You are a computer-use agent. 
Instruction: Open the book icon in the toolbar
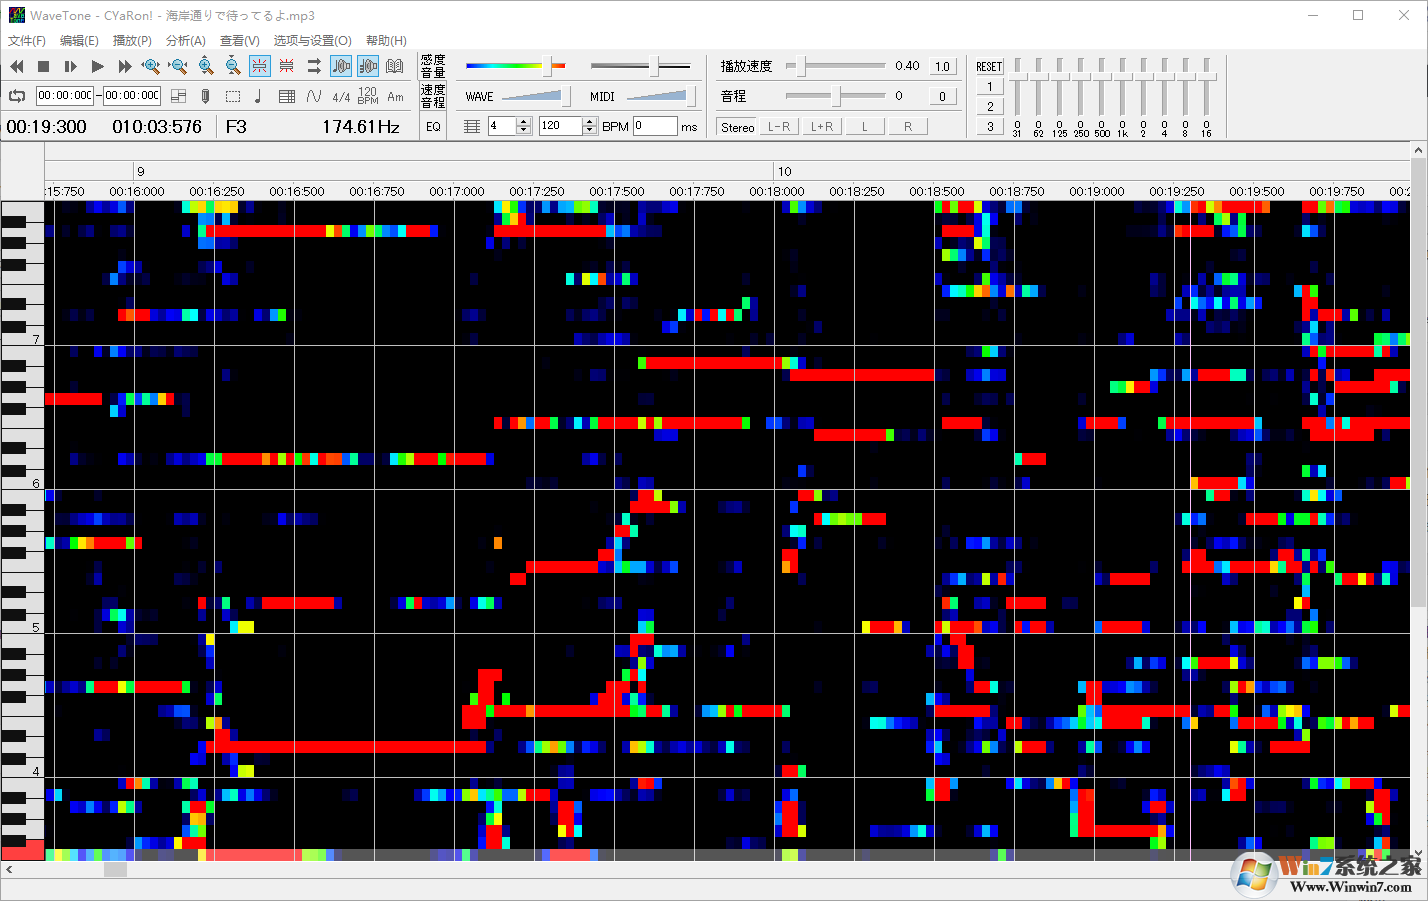click(x=395, y=66)
